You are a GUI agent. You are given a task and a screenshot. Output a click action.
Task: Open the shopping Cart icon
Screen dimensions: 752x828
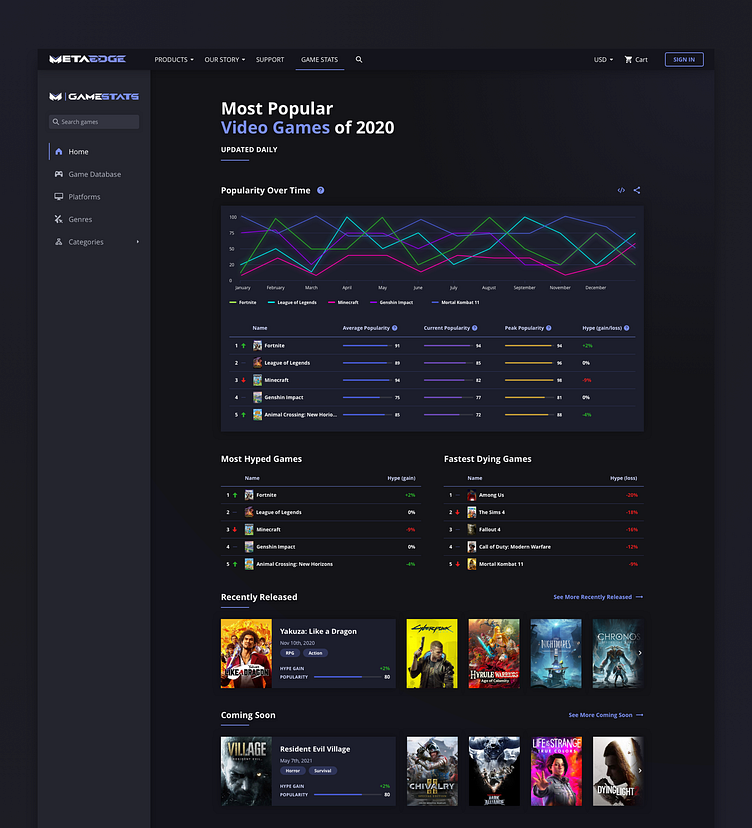628,60
